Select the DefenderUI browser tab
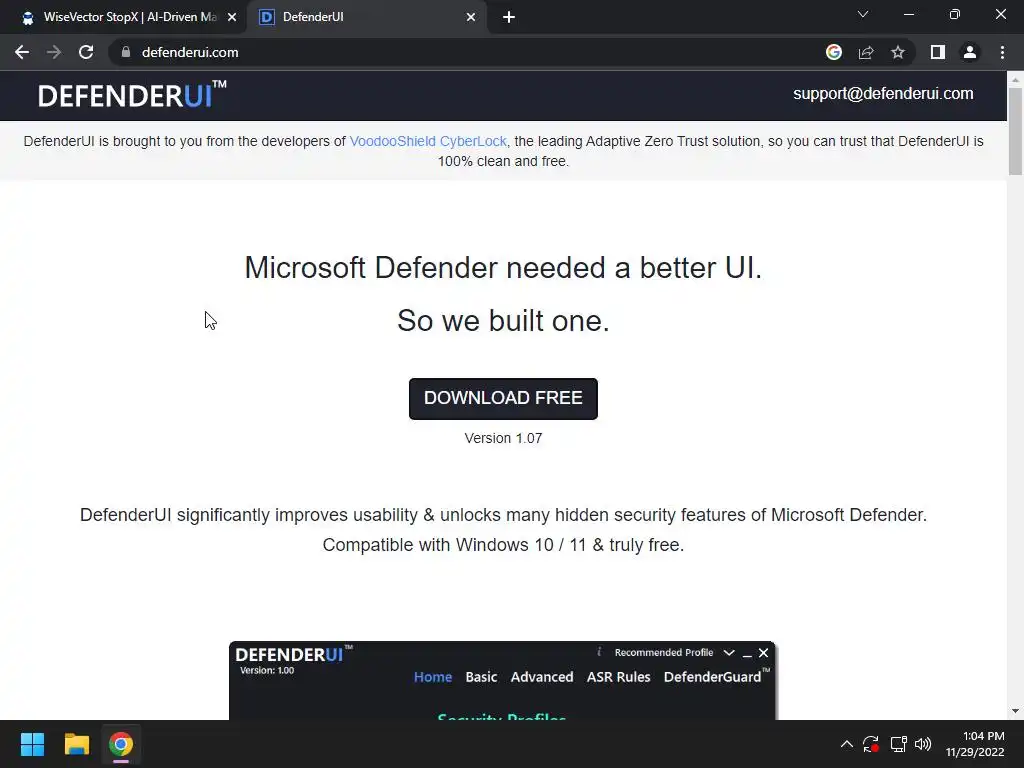The height and width of the screenshot is (768, 1024). (x=366, y=18)
